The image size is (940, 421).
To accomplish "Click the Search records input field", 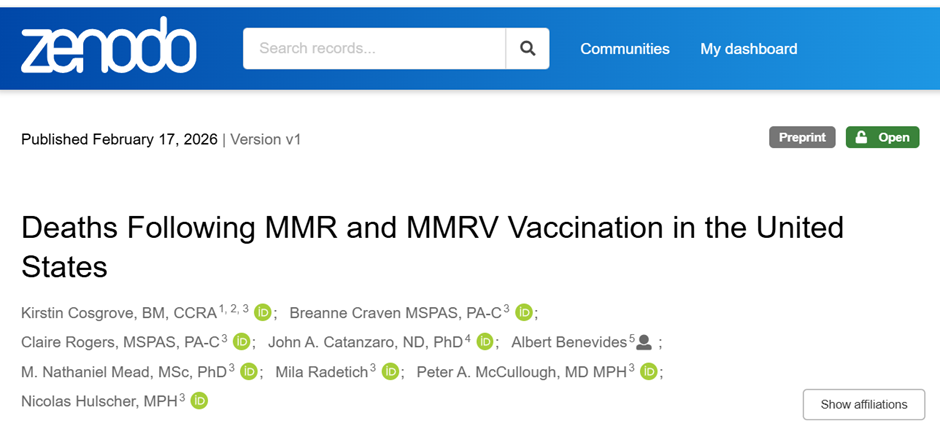I will click(373, 48).
